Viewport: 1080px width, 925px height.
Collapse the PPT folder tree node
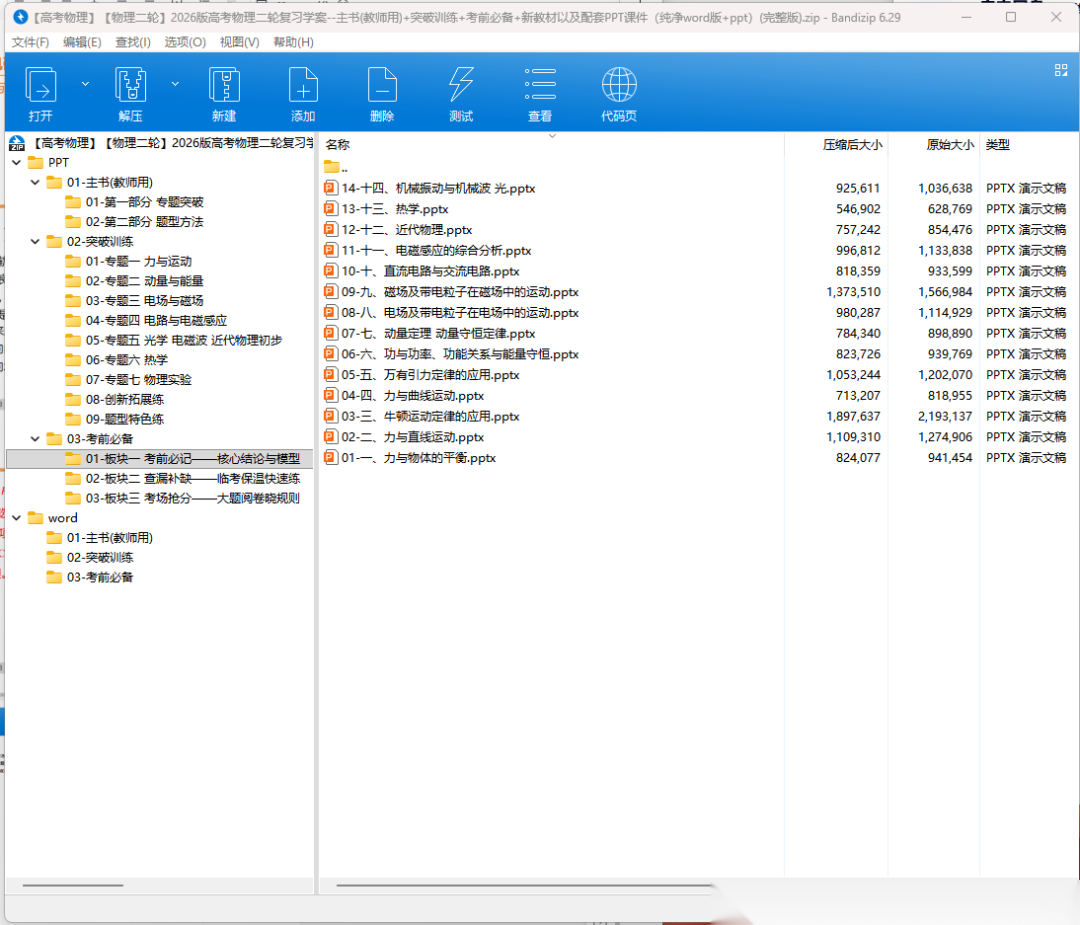[16, 162]
